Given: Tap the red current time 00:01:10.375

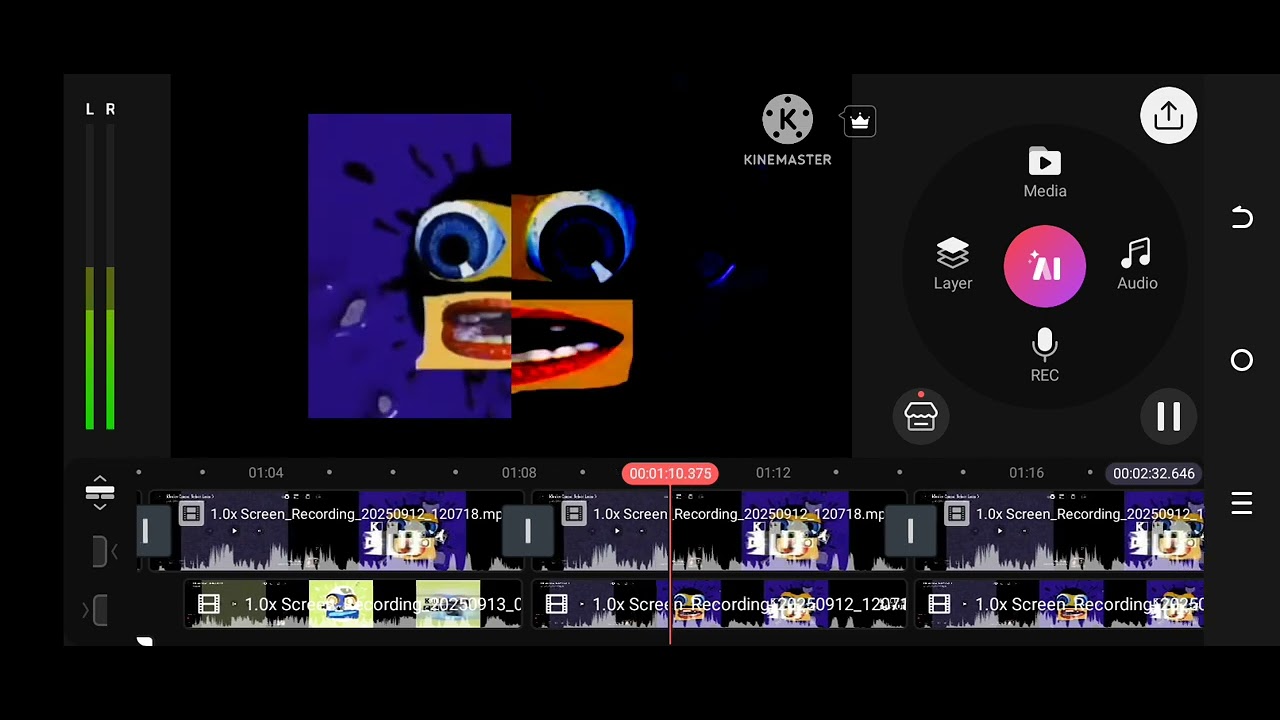Looking at the screenshot, I should pyautogui.click(x=670, y=473).
